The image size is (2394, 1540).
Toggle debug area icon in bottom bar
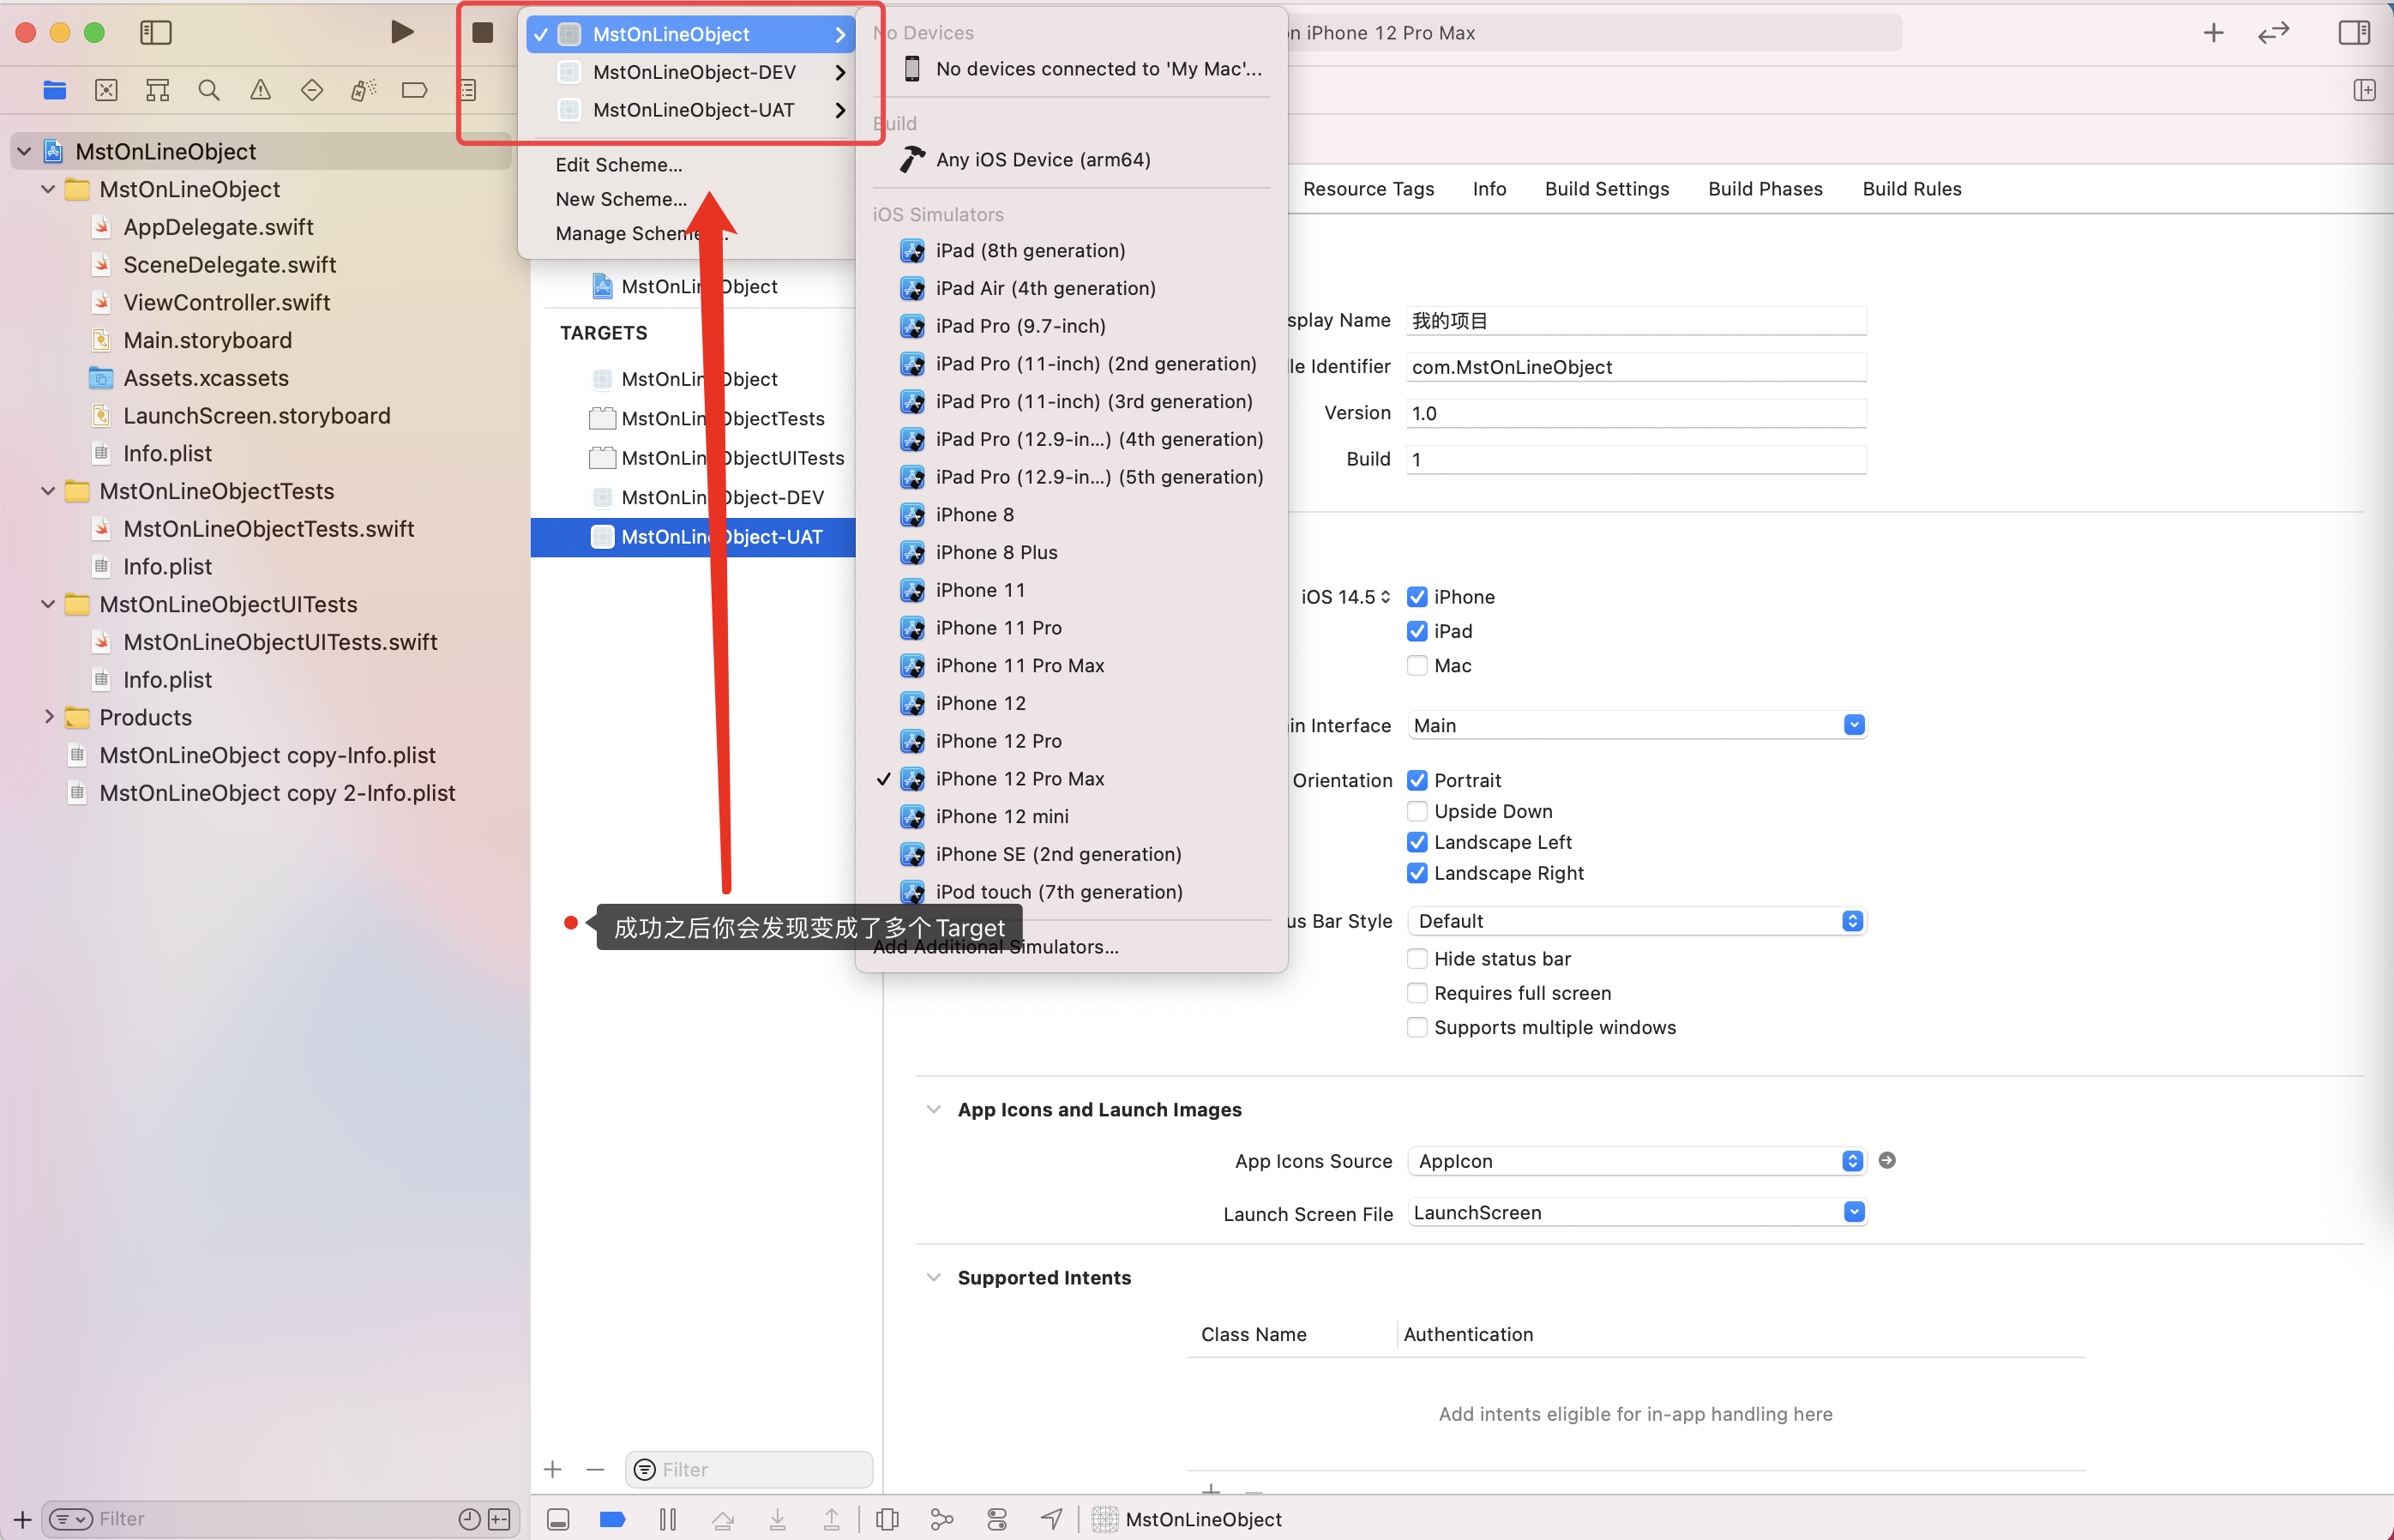558,1520
